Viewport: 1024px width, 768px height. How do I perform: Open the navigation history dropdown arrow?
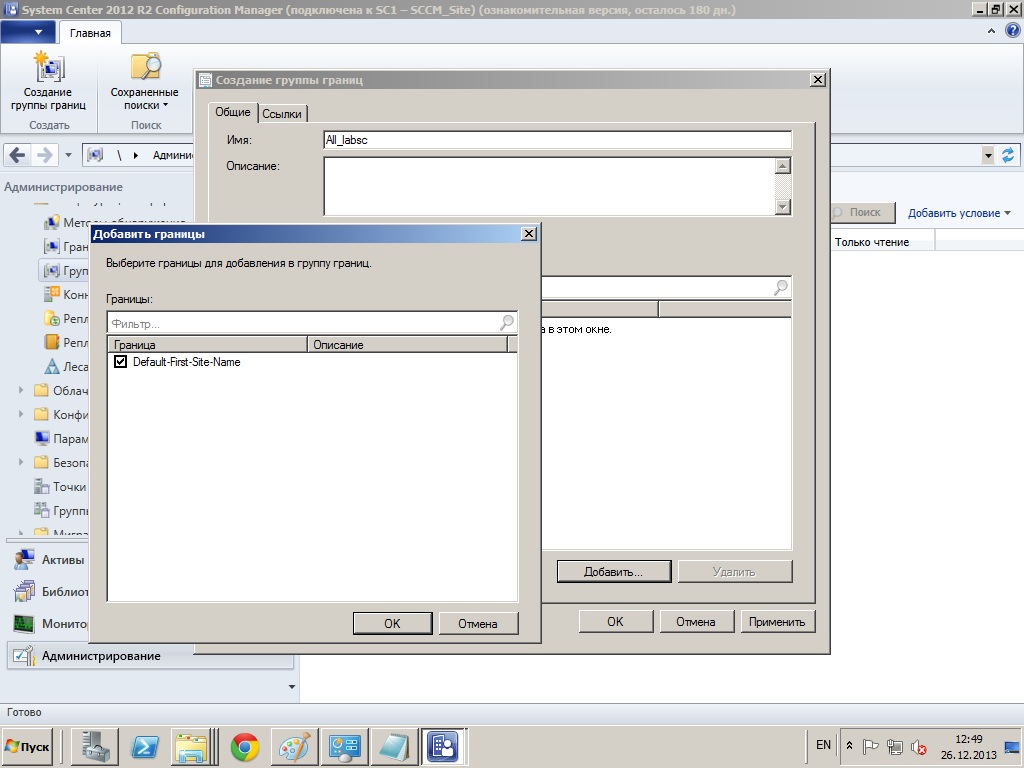click(x=69, y=155)
